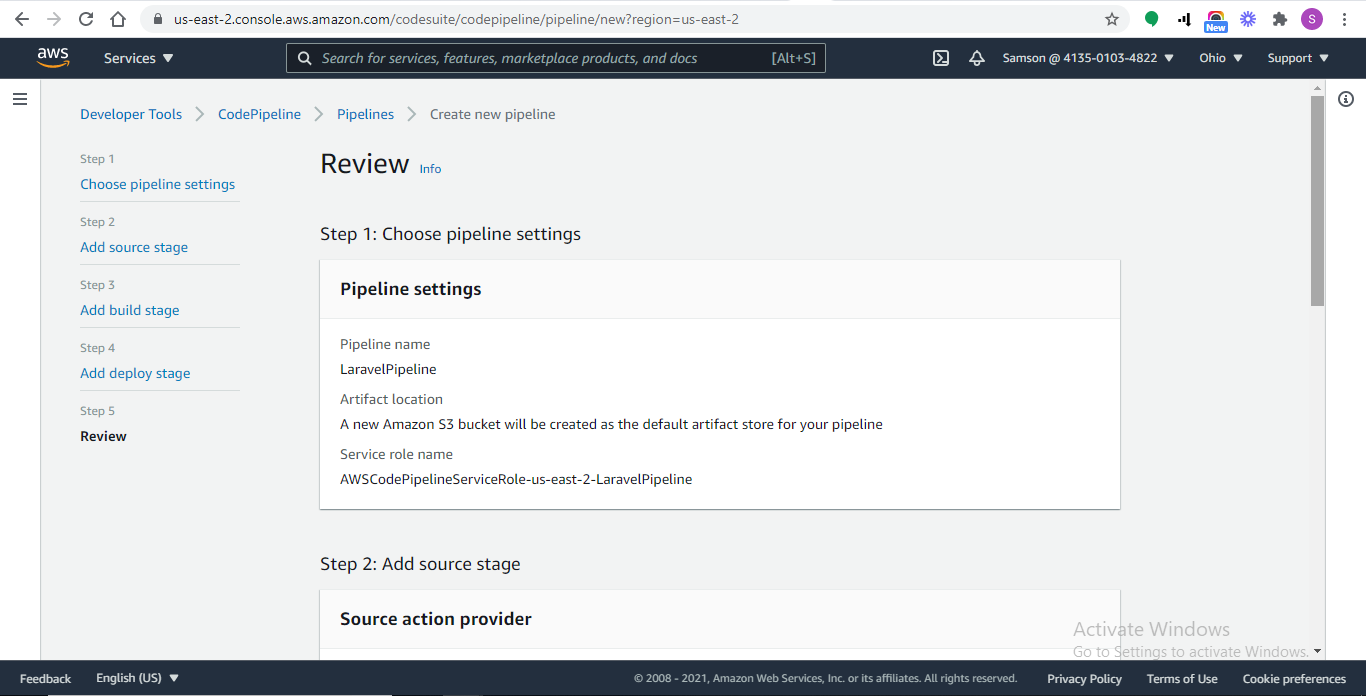Open the browser extensions puzzle icon
The width and height of the screenshot is (1366, 696).
point(1280,18)
